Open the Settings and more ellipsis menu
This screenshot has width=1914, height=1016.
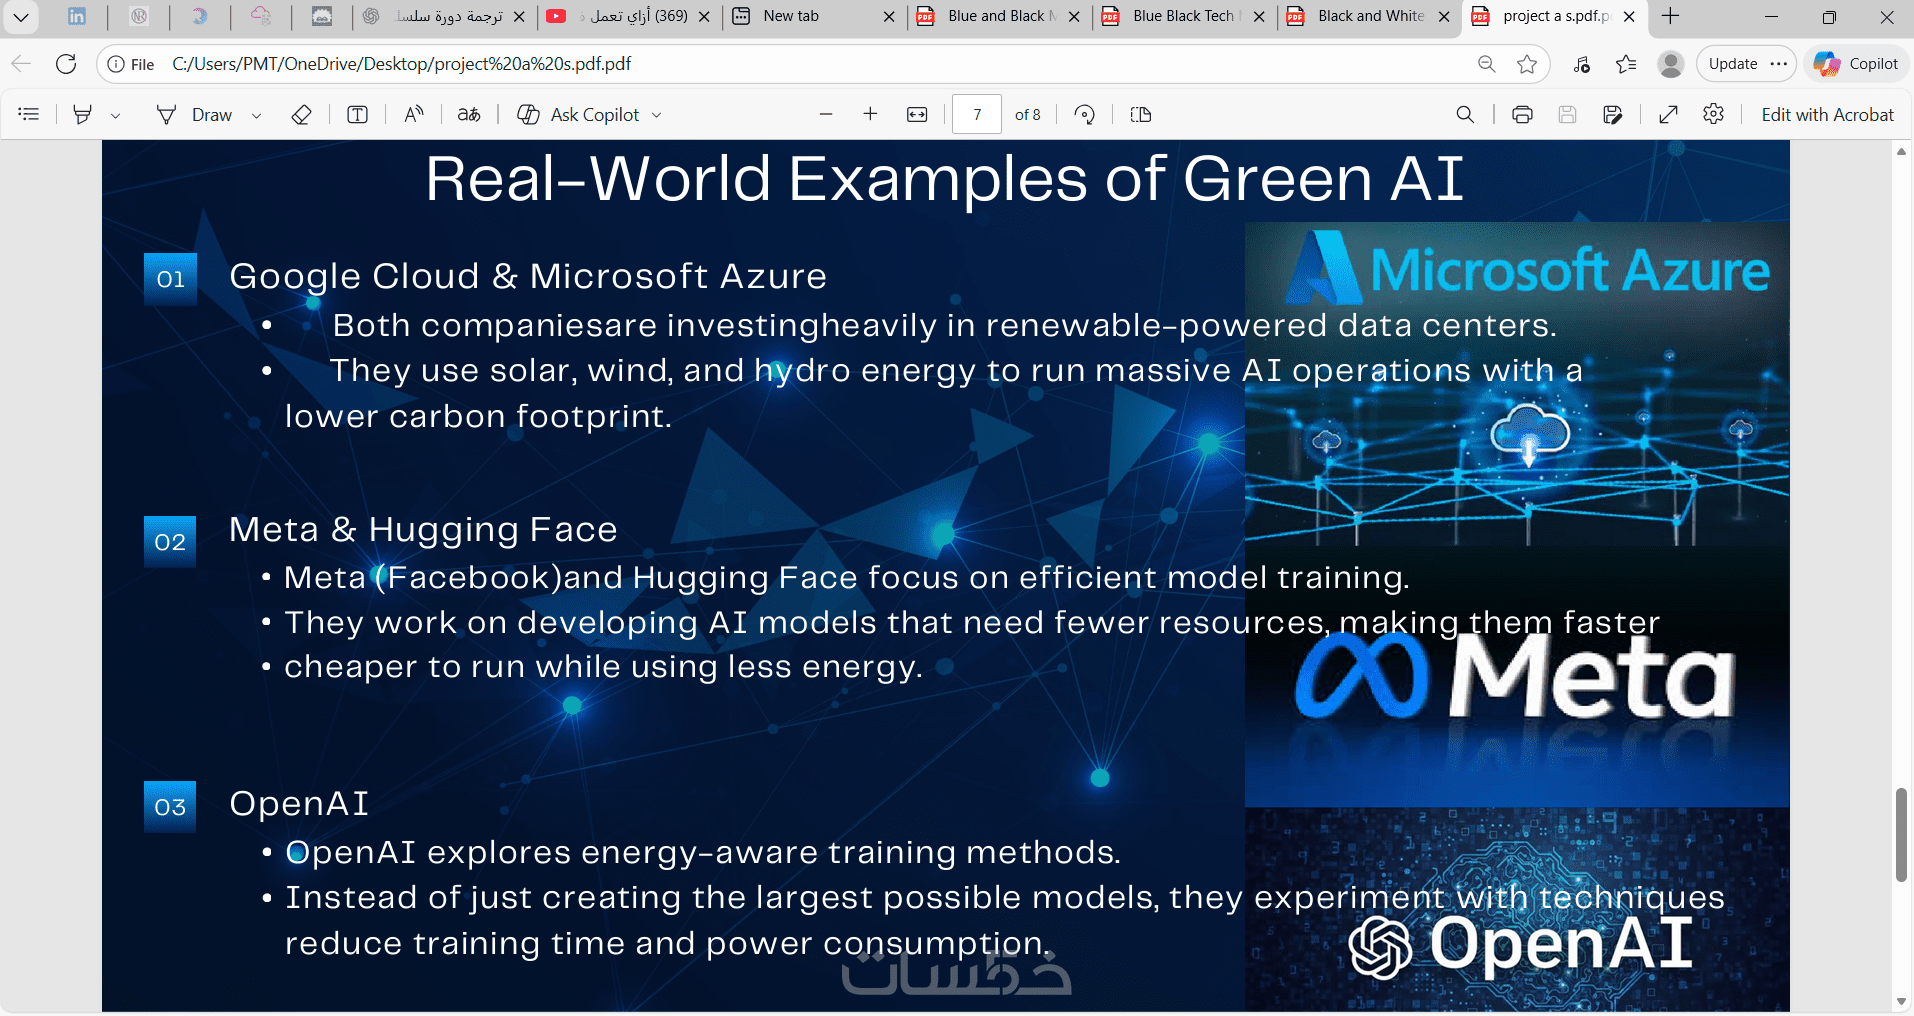pyautogui.click(x=1779, y=64)
